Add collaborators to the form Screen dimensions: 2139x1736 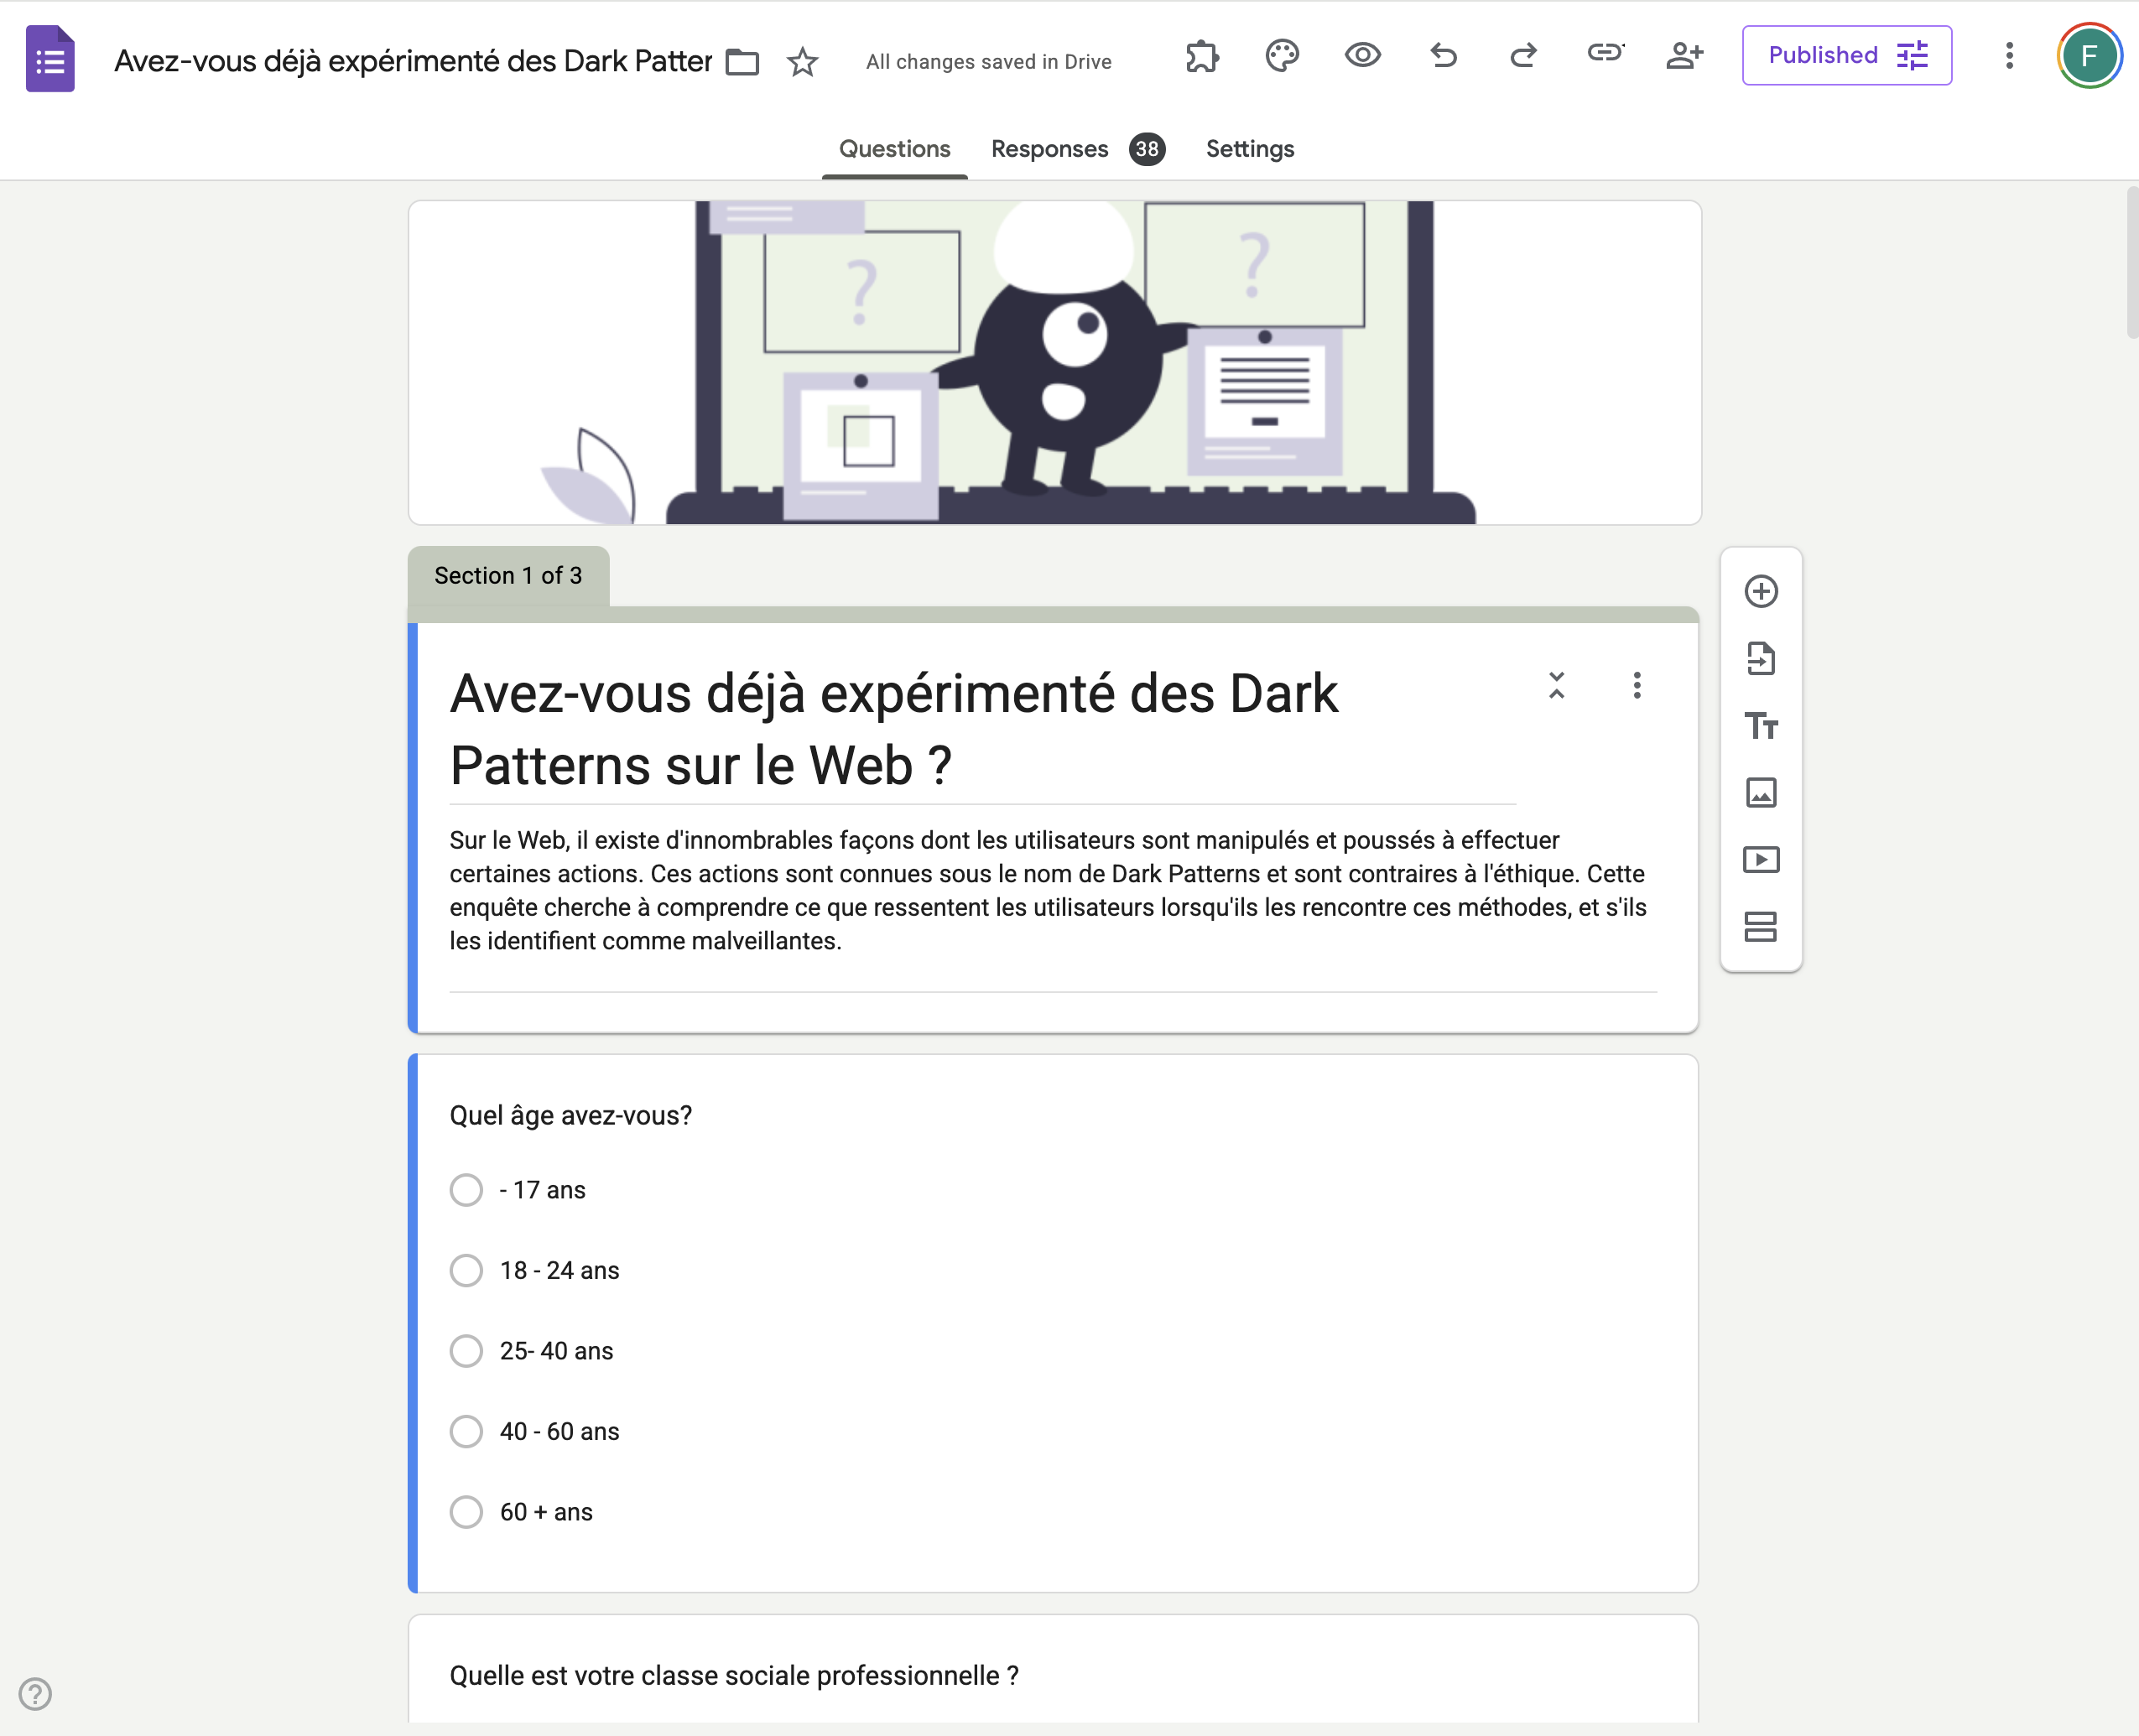coord(1684,57)
